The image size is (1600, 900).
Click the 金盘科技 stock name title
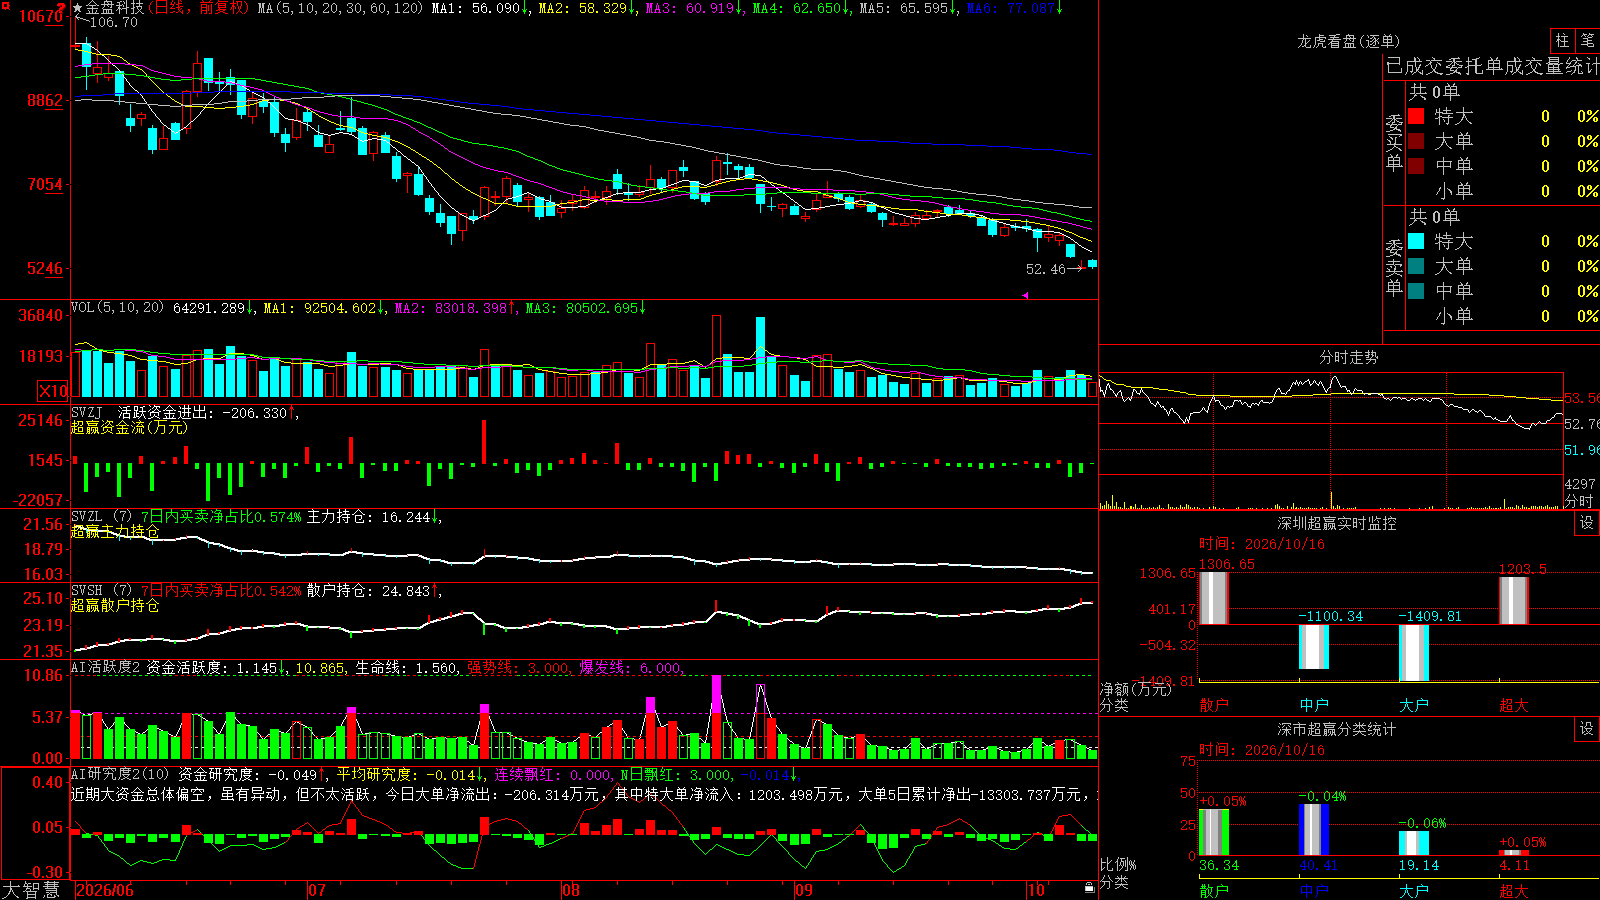(114, 8)
